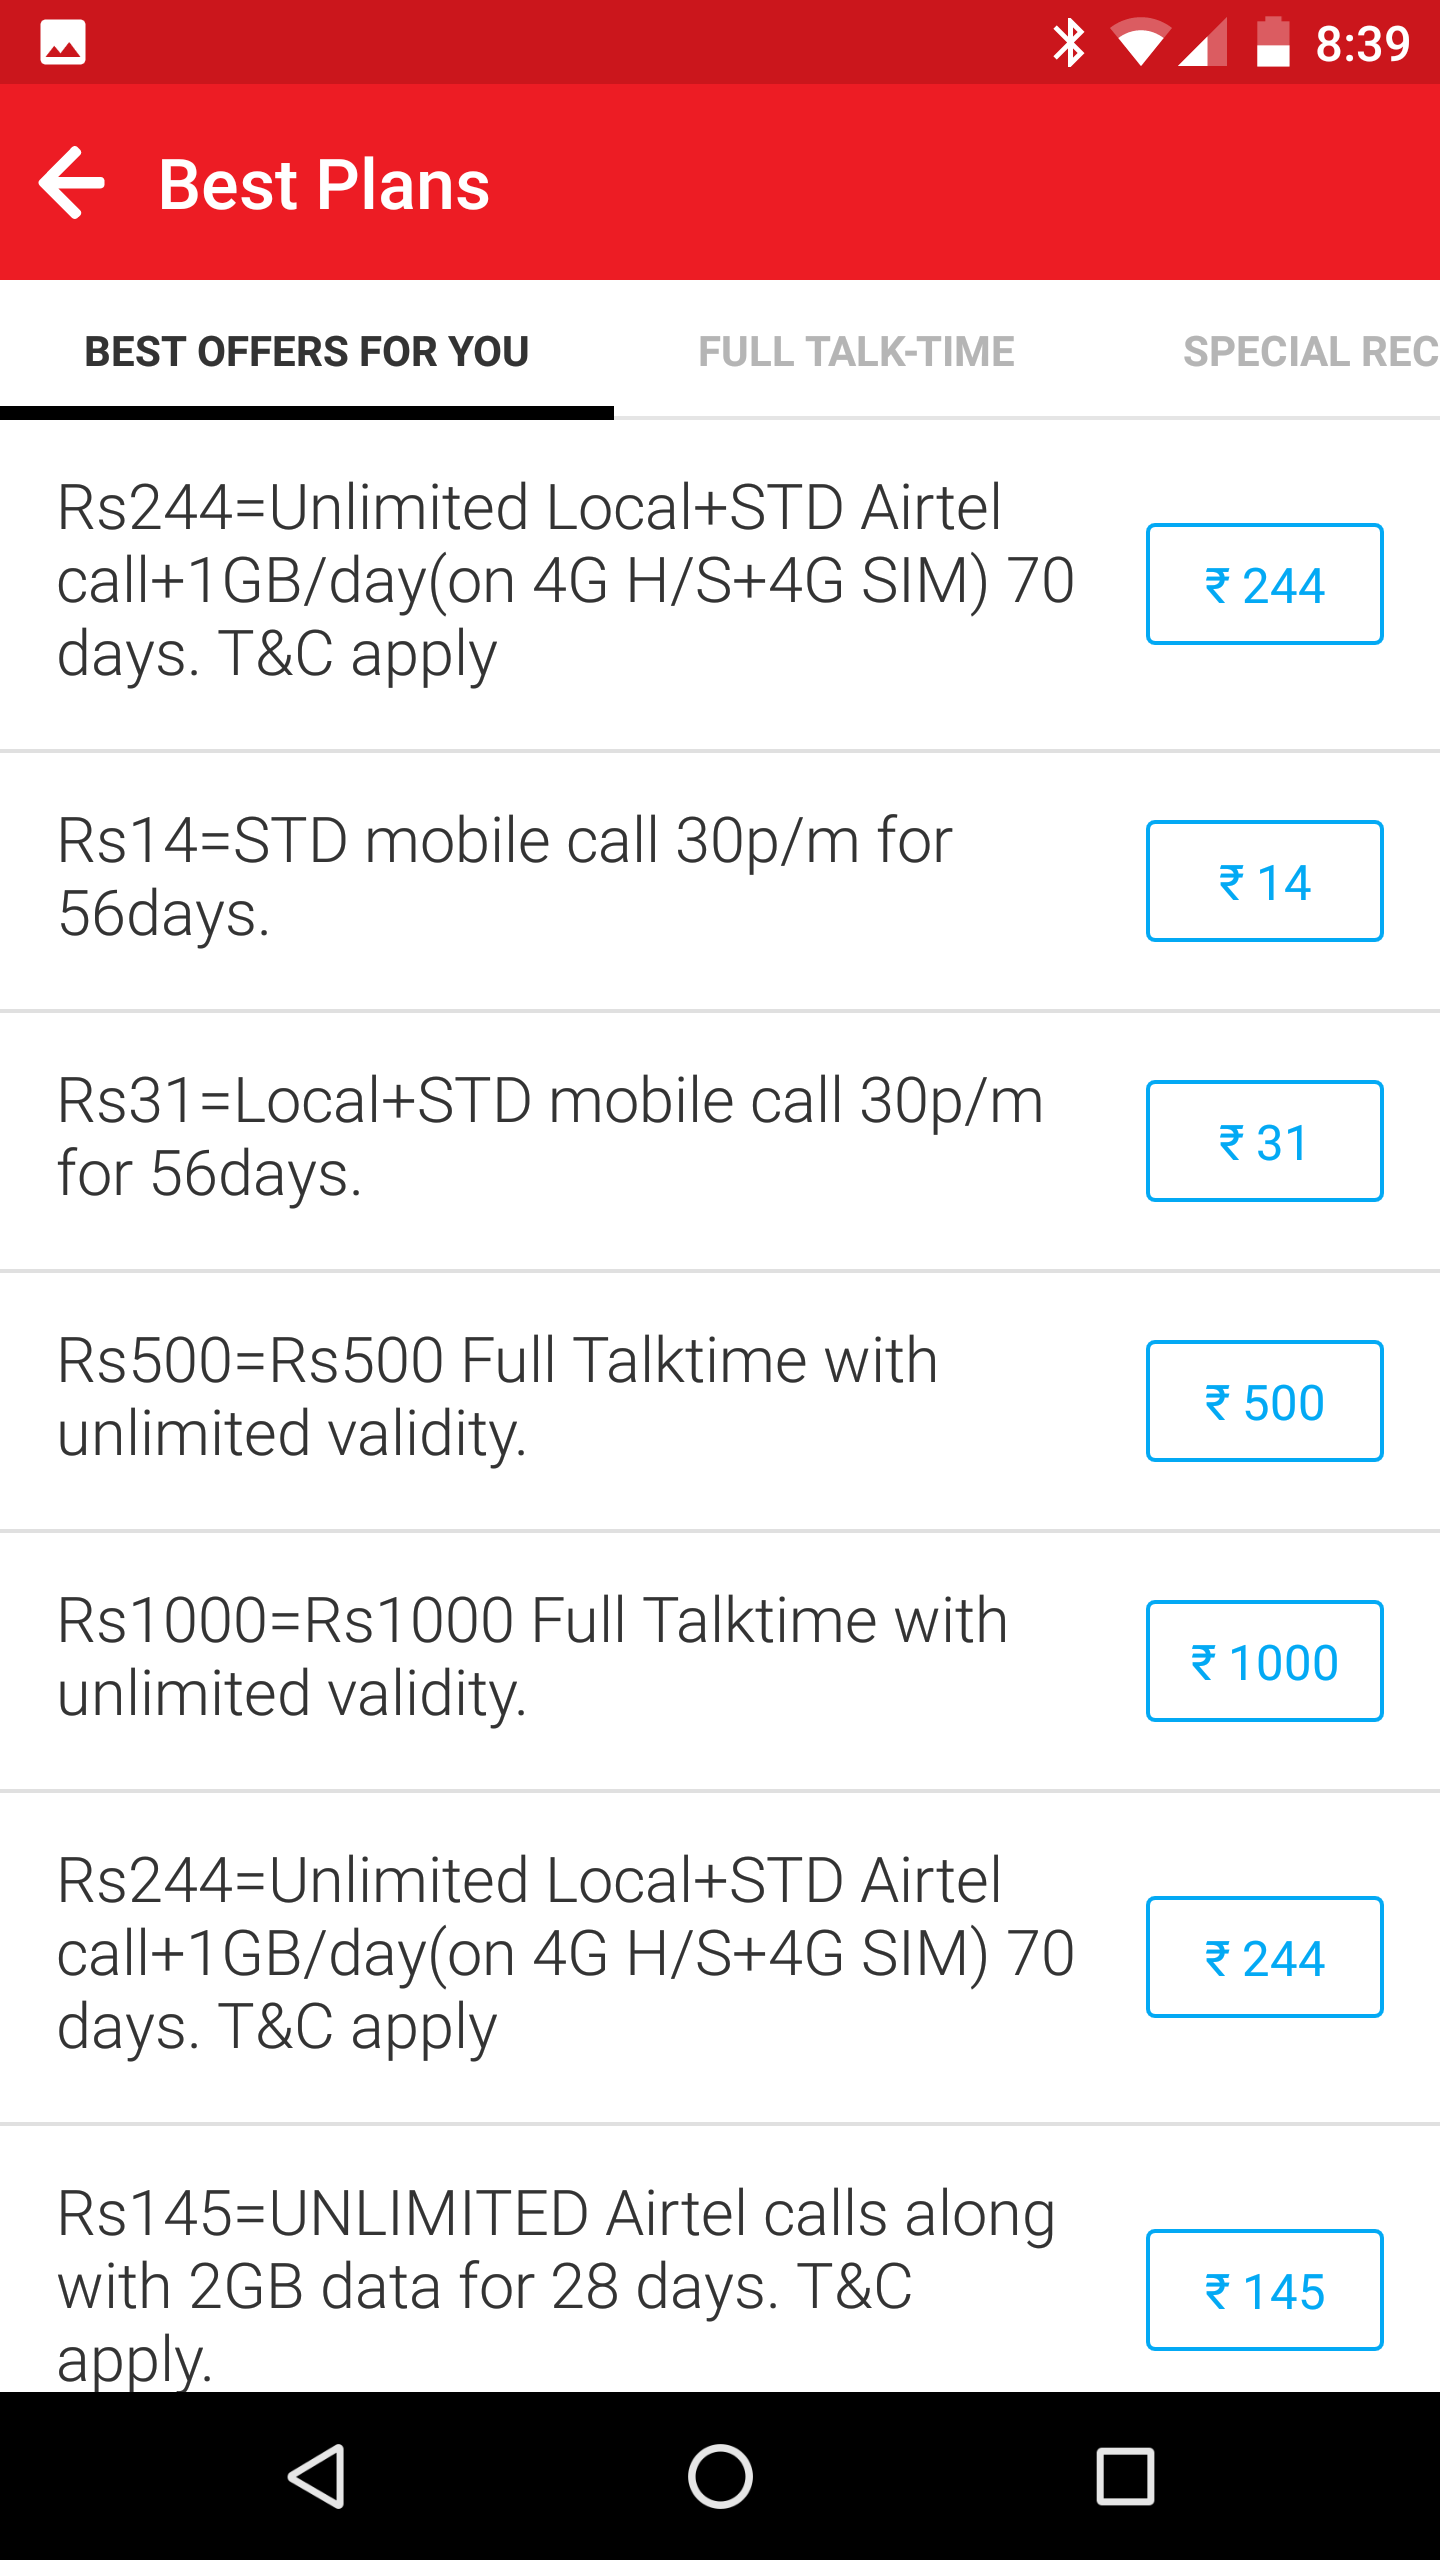1440x2560 pixels.
Task: Tap the ₹ 31 price button
Action: pos(1264,1141)
